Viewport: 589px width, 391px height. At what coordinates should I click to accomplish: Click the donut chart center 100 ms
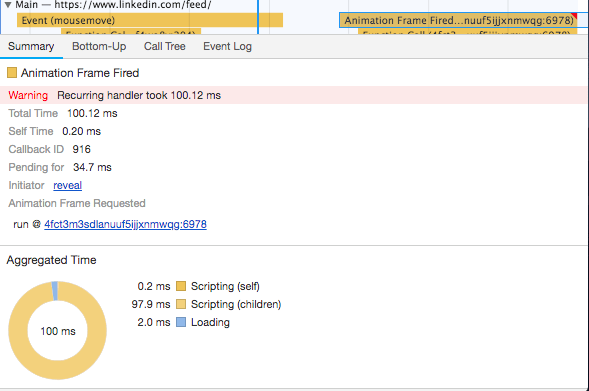pos(58,331)
